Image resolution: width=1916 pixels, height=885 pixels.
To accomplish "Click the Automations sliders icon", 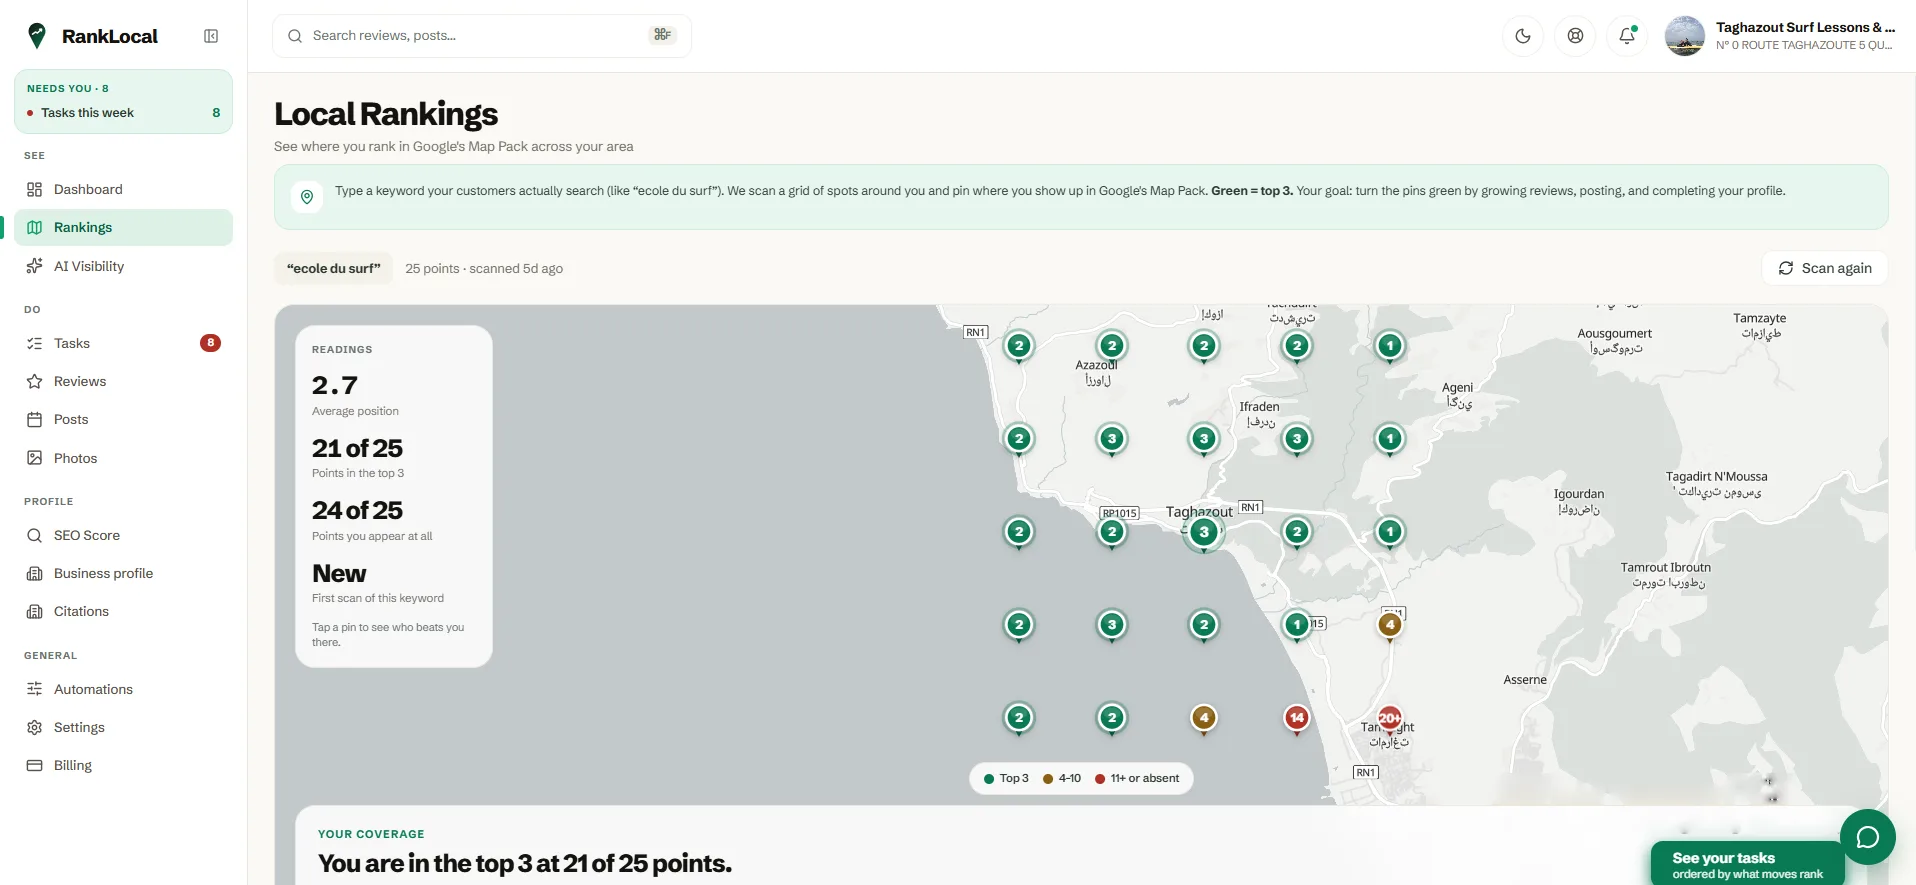I will 35,689.
